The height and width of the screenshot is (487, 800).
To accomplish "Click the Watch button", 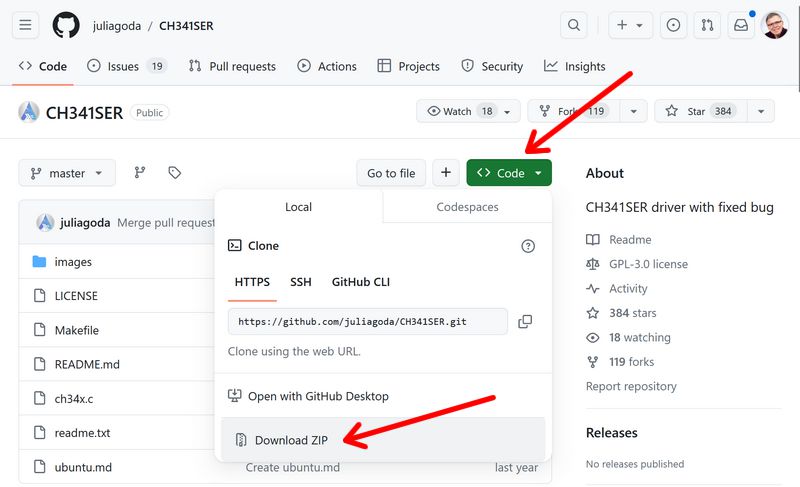I will pos(468,111).
